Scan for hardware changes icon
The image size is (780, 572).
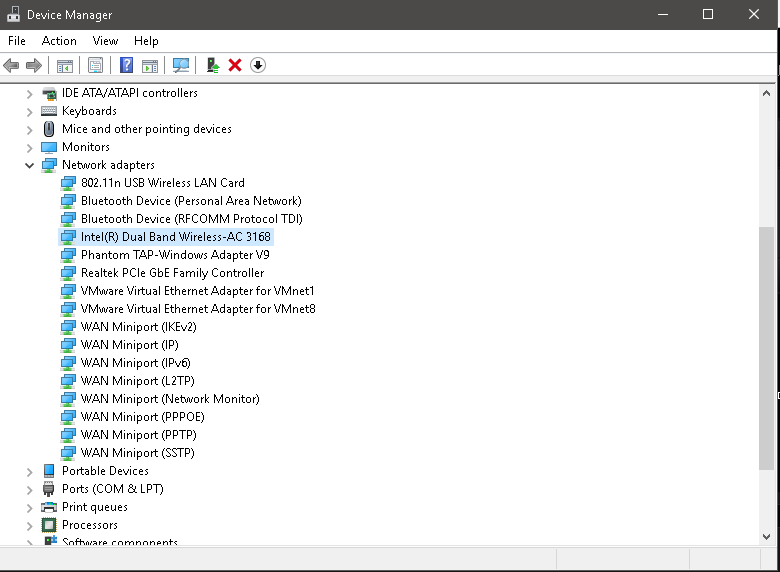click(181, 65)
